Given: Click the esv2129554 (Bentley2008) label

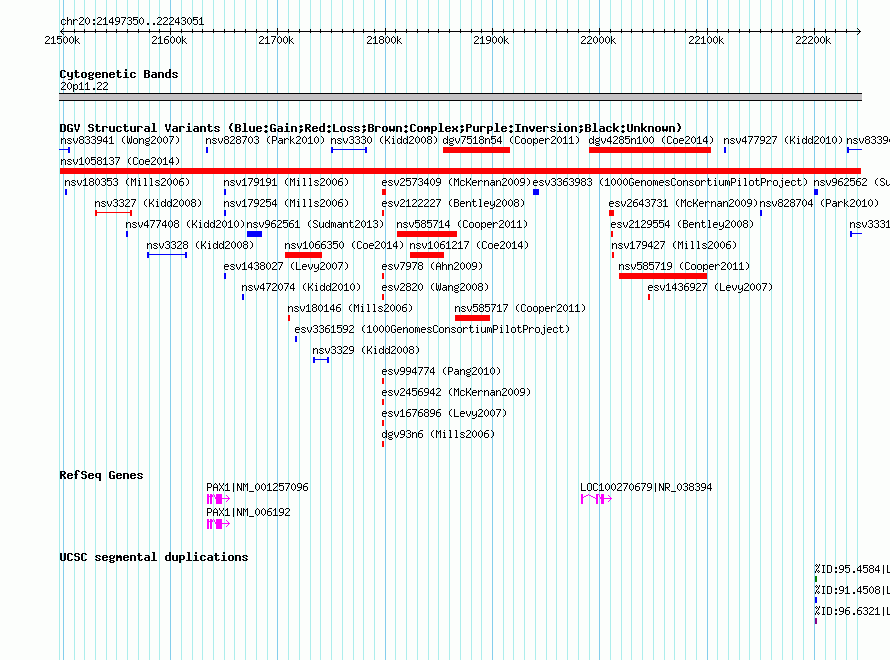Looking at the screenshot, I should coord(682,224).
